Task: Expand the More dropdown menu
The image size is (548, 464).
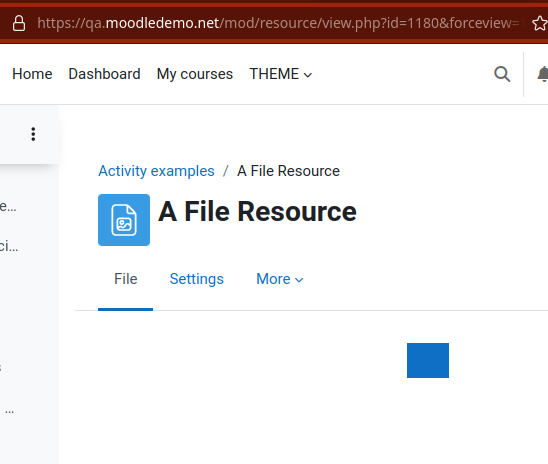Action: (280, 279)
